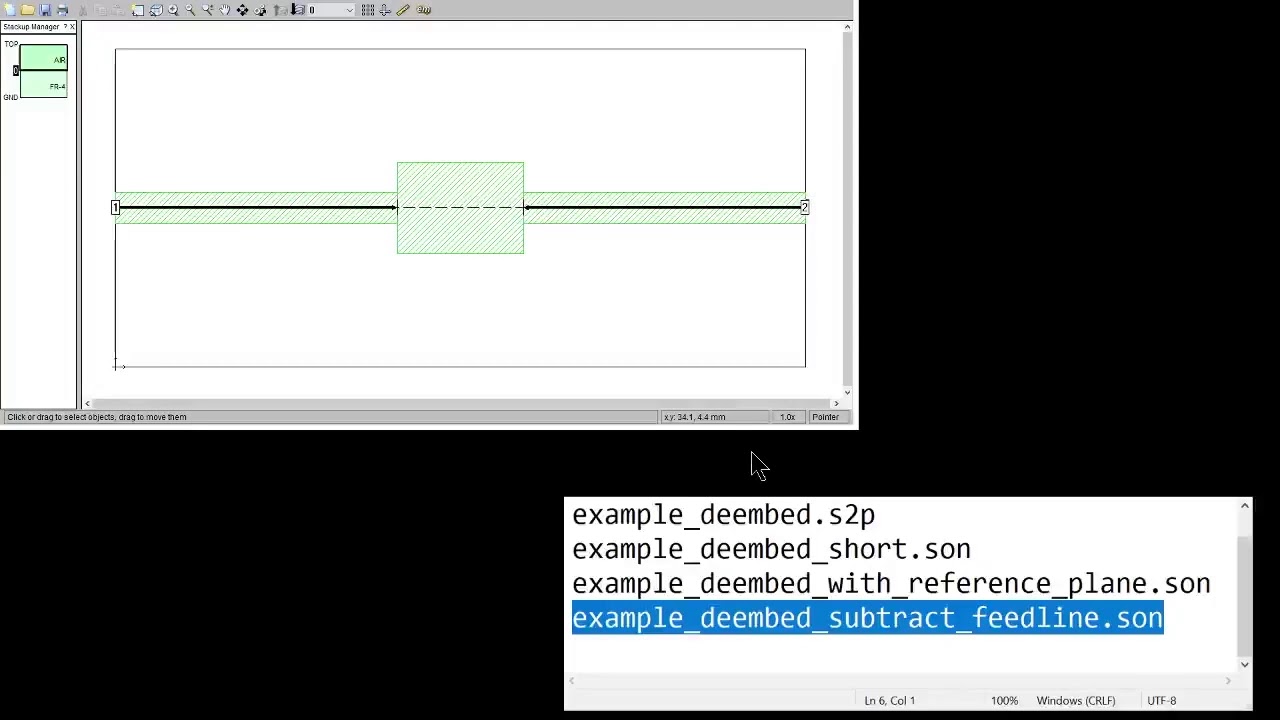Click the x,y coordinates readout
This screenshot has width=1280, height=720.
pos(713,417)
